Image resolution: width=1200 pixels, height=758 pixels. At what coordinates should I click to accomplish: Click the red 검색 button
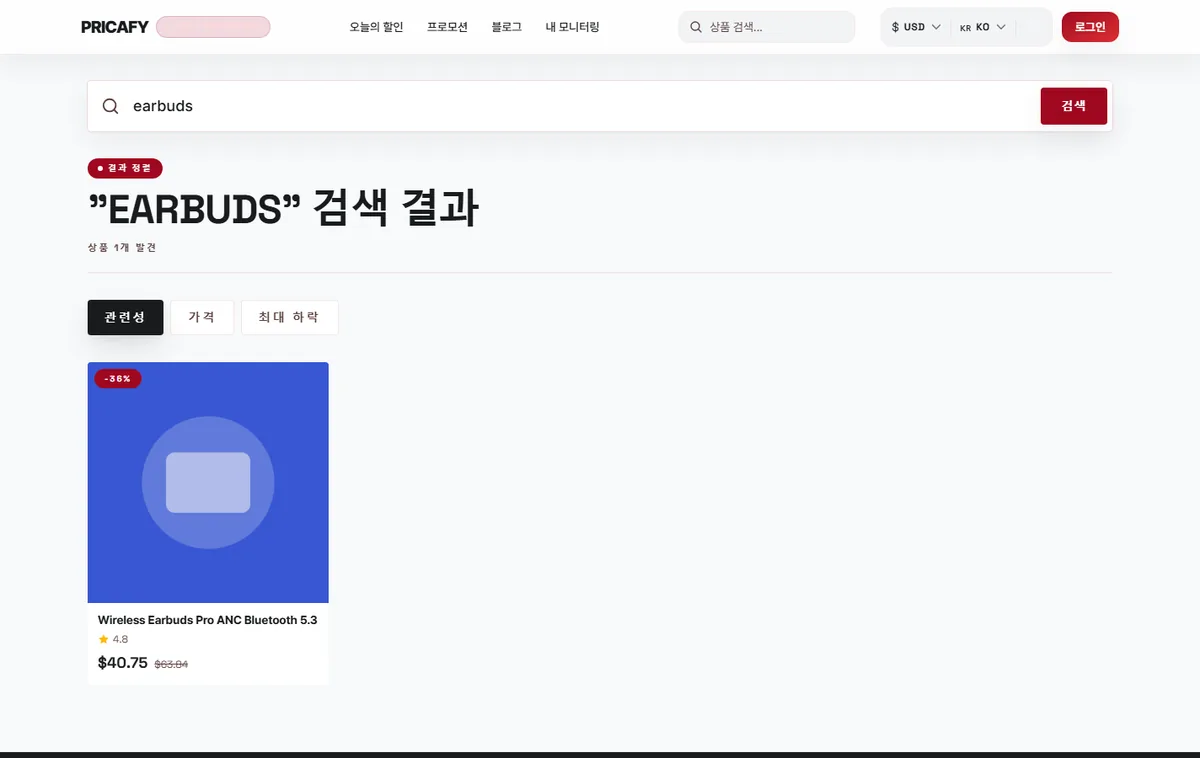pos(1074,106)
